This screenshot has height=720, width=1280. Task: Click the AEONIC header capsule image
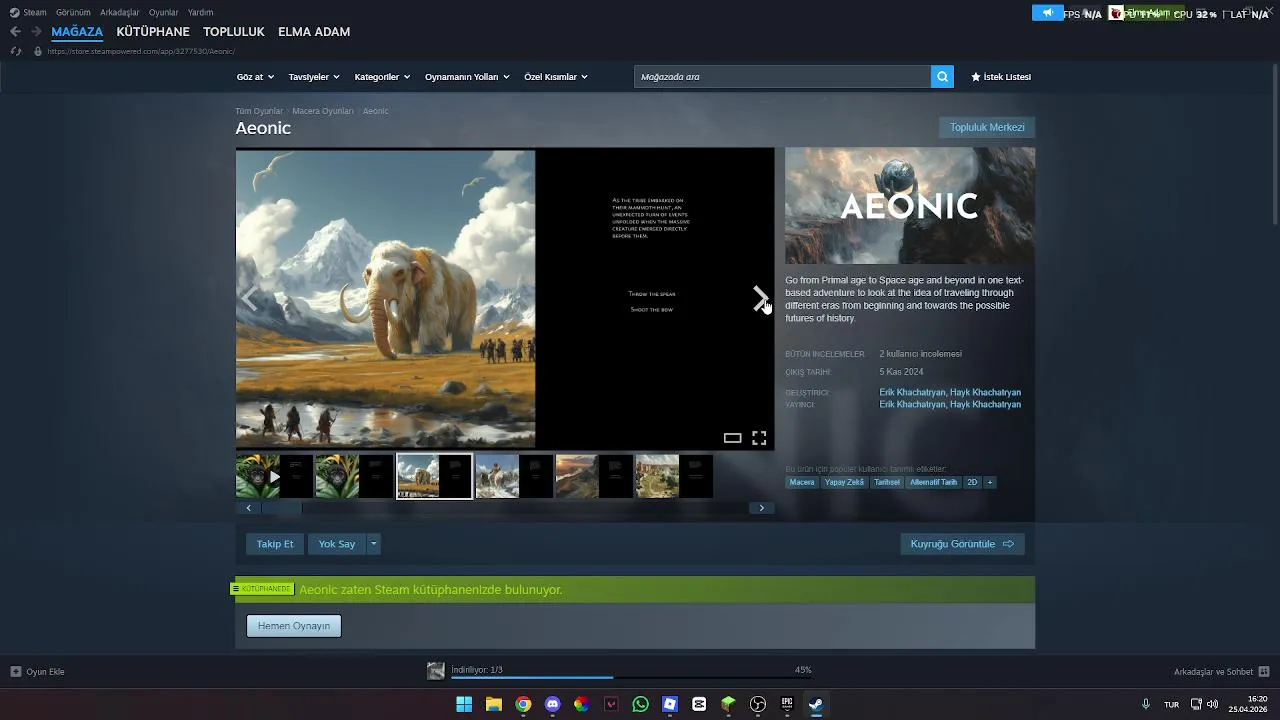(910, 206)
